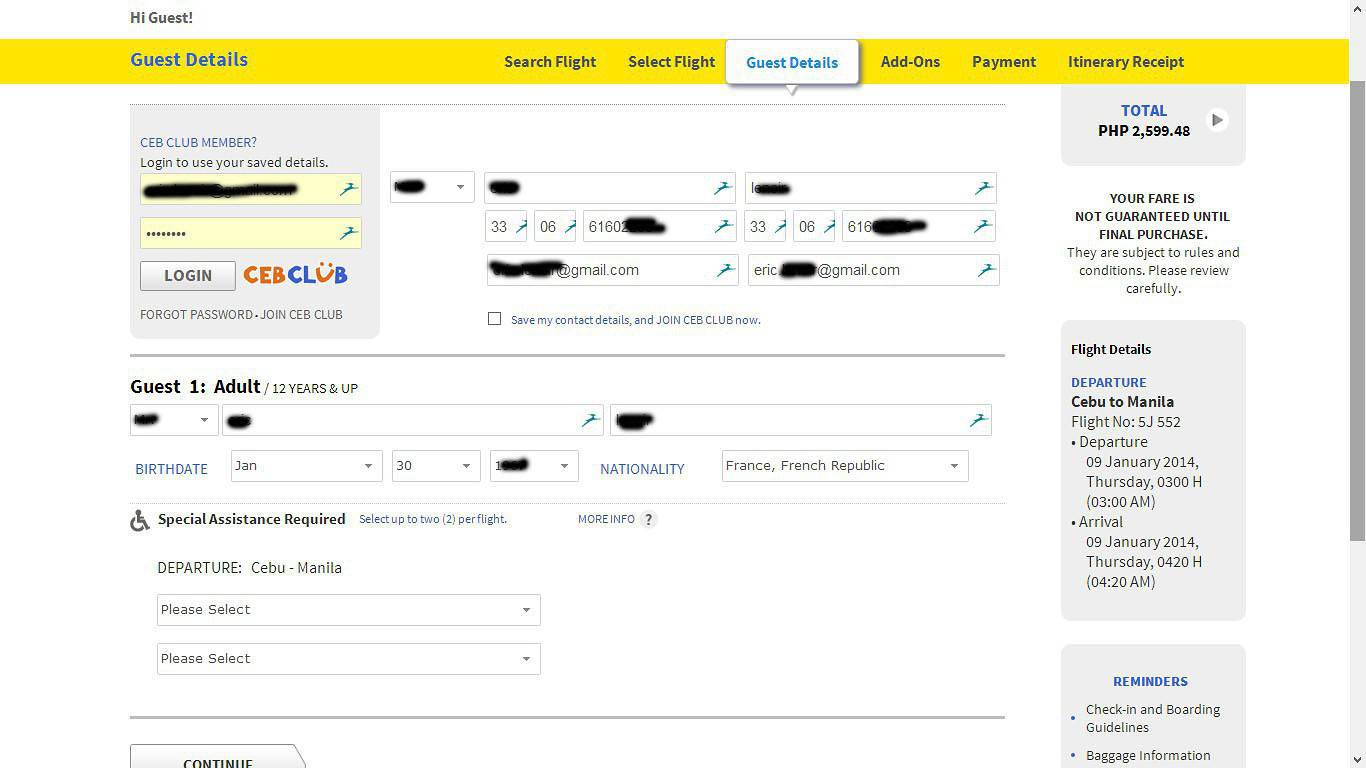Click the CEB Club password field
The image size is (1366, 768).
(251, 233)
